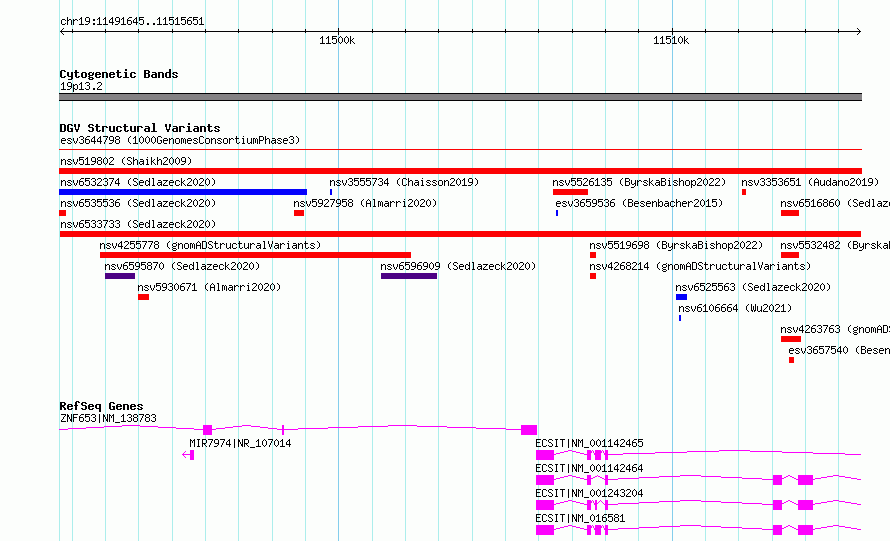890x541 pixels.
Task: Click the 19p13.2 band label
Action: (x=81, y=86)
